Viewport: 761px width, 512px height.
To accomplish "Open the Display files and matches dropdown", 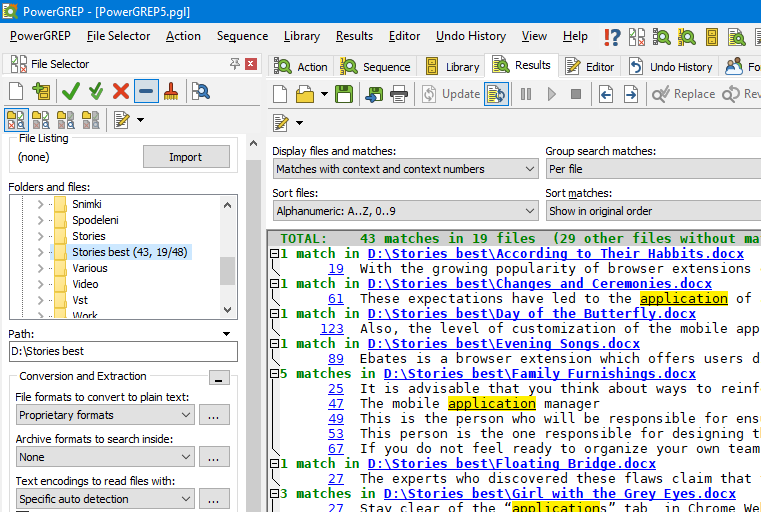I will click(405, 169).
